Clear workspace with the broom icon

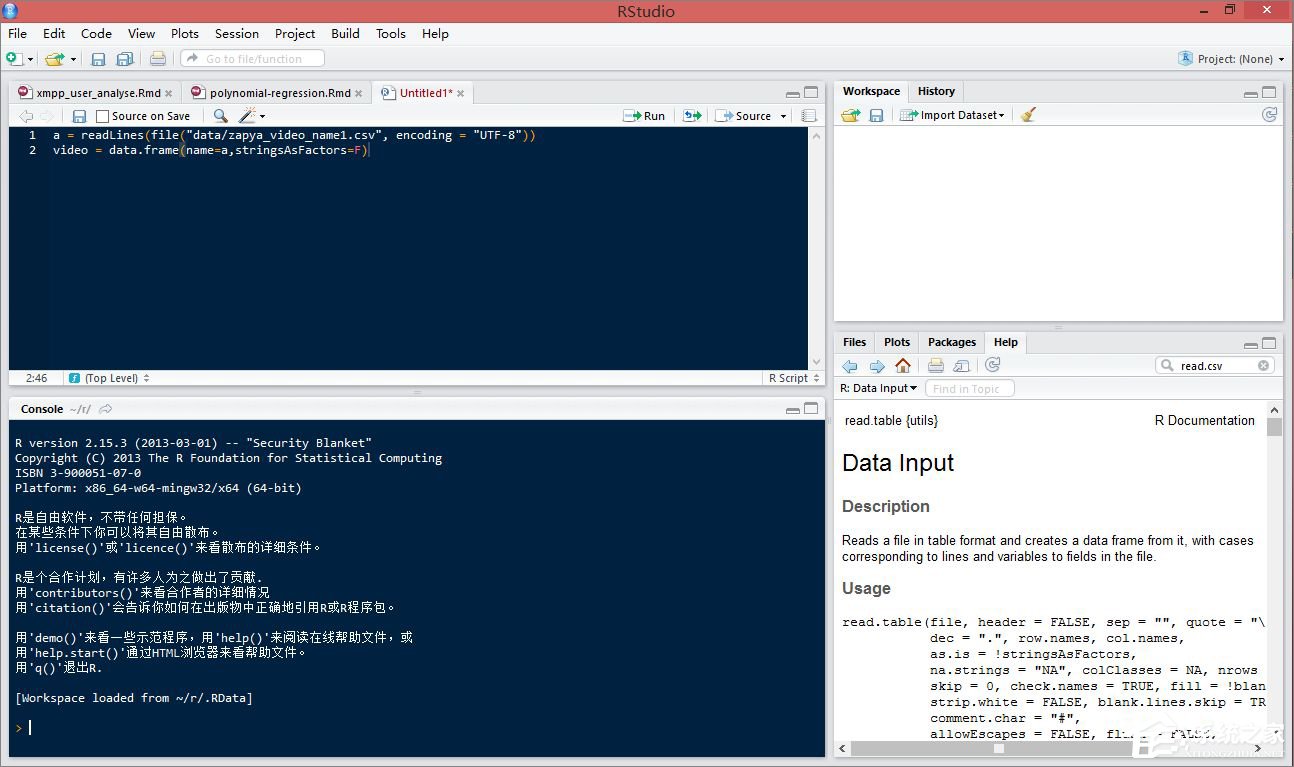[1028, 115]
